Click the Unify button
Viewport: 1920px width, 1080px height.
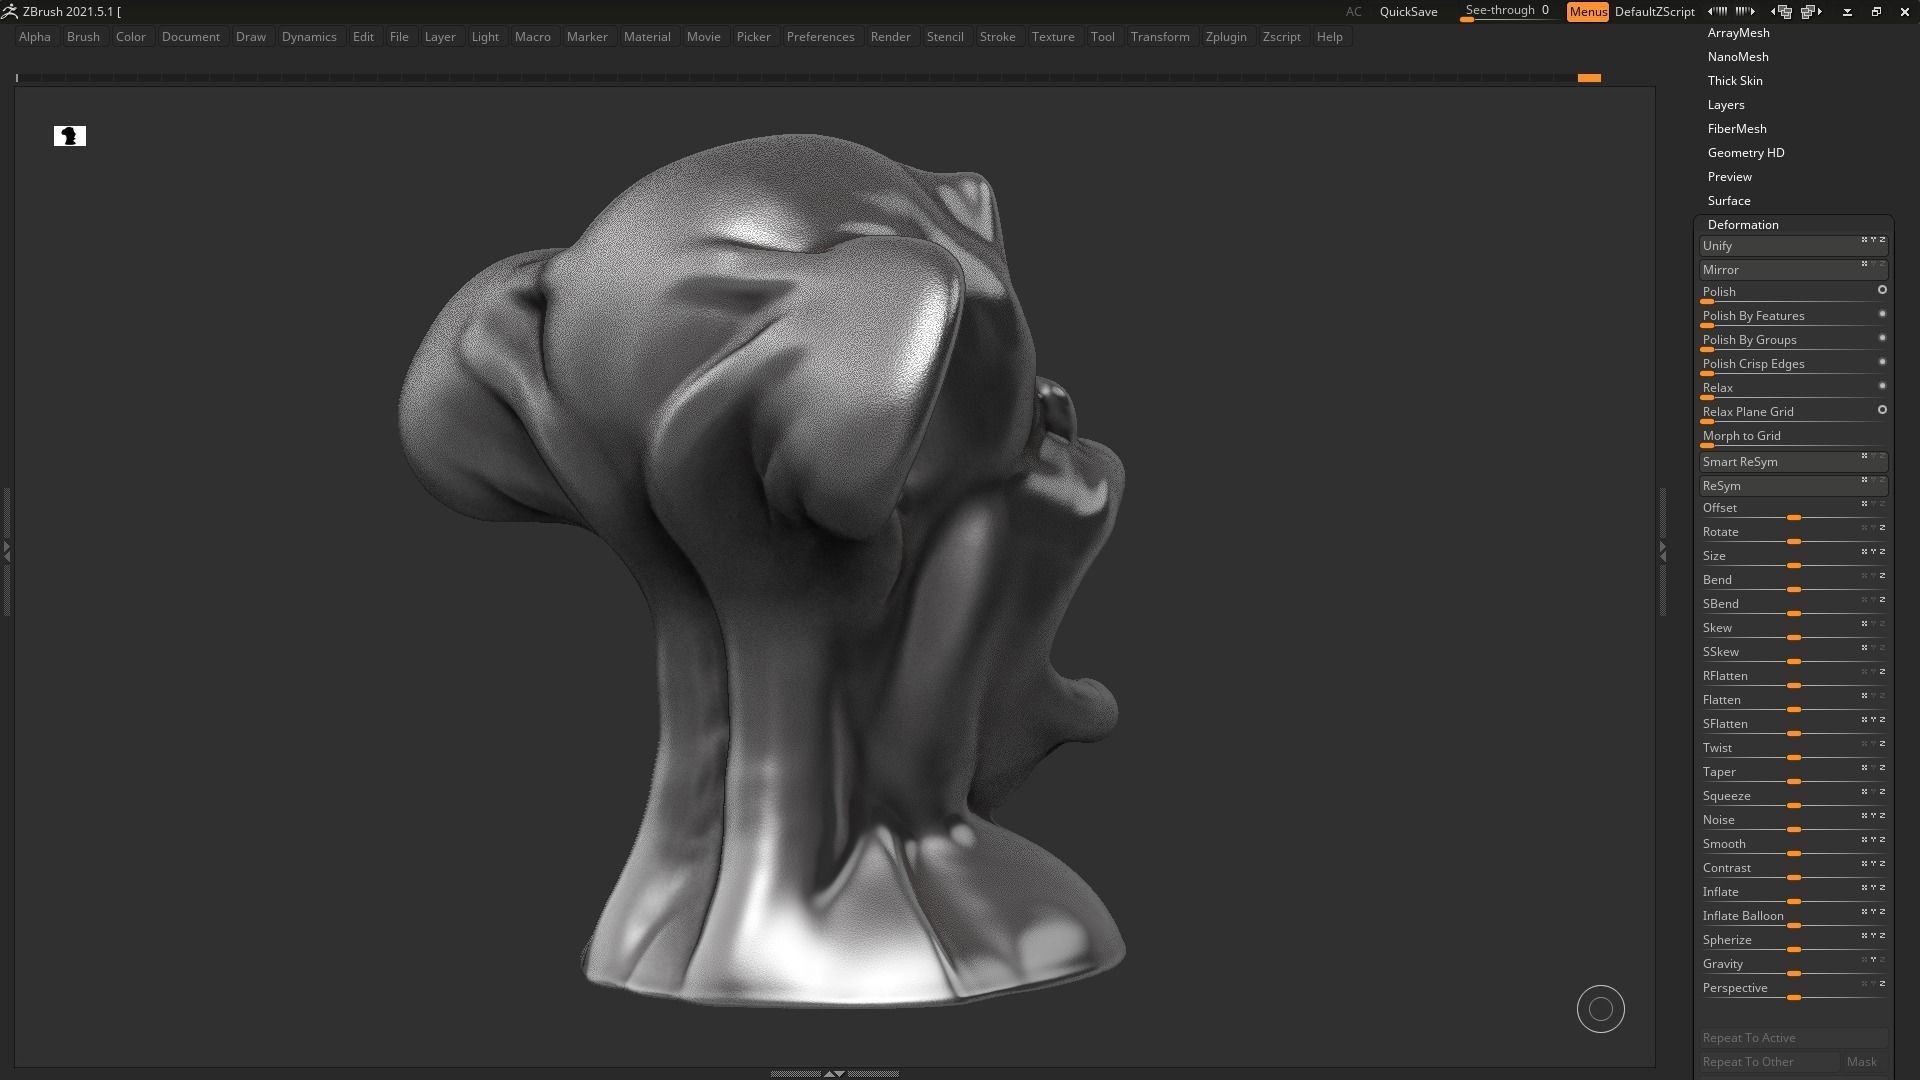coord(1793,246)
